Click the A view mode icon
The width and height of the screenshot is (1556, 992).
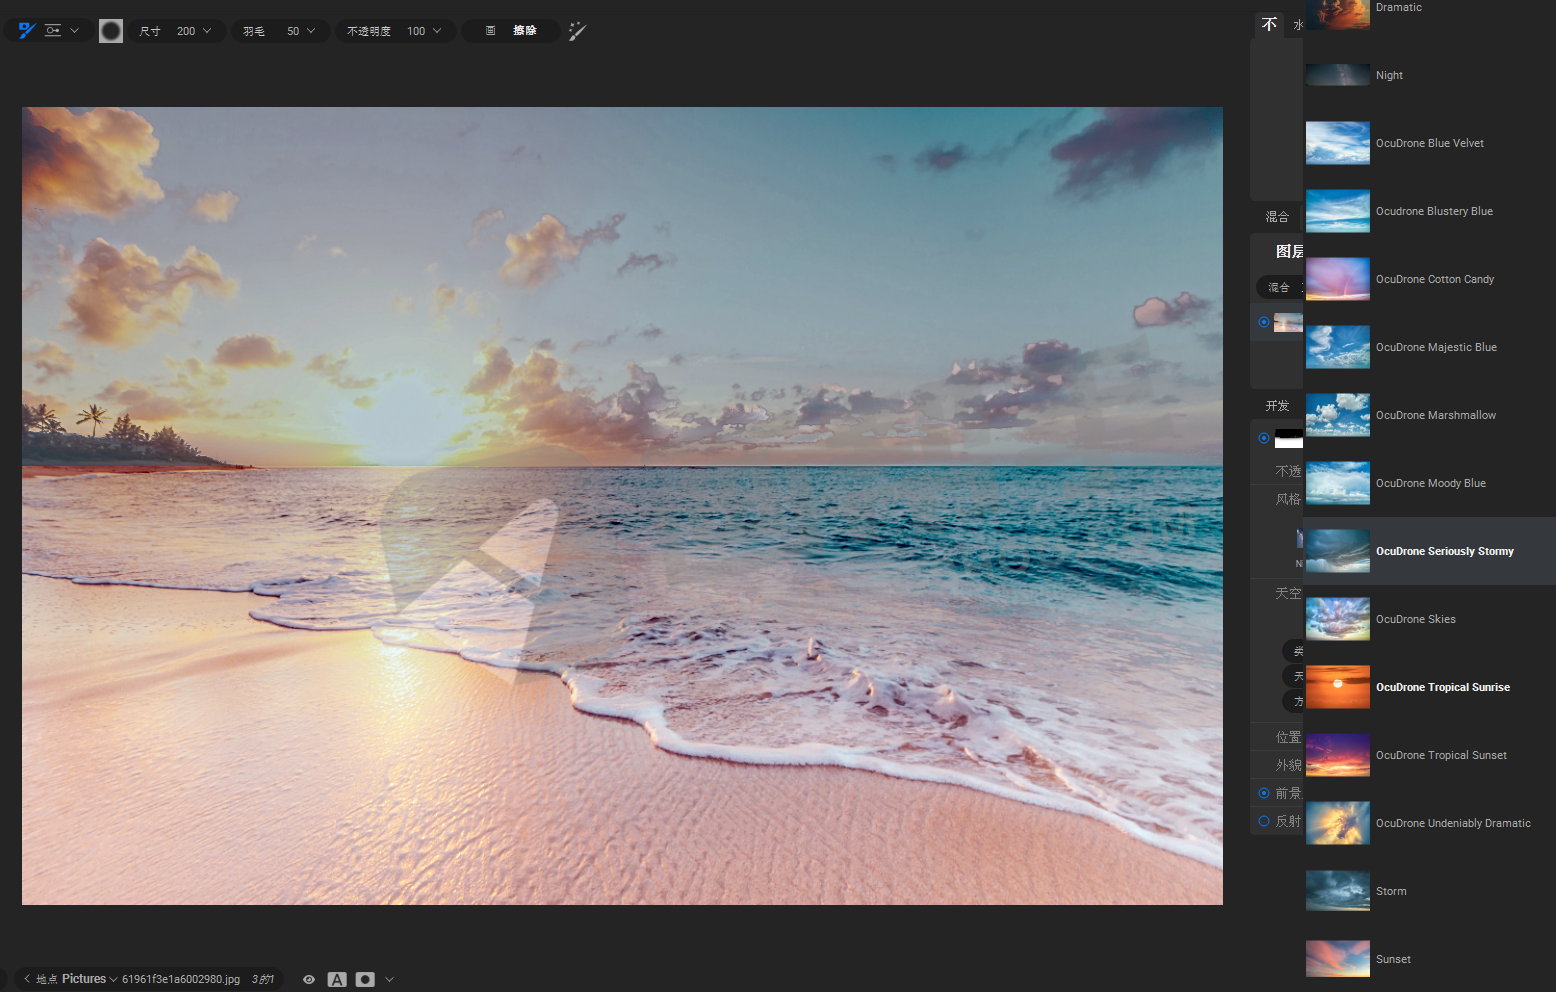tap(337, 980)
